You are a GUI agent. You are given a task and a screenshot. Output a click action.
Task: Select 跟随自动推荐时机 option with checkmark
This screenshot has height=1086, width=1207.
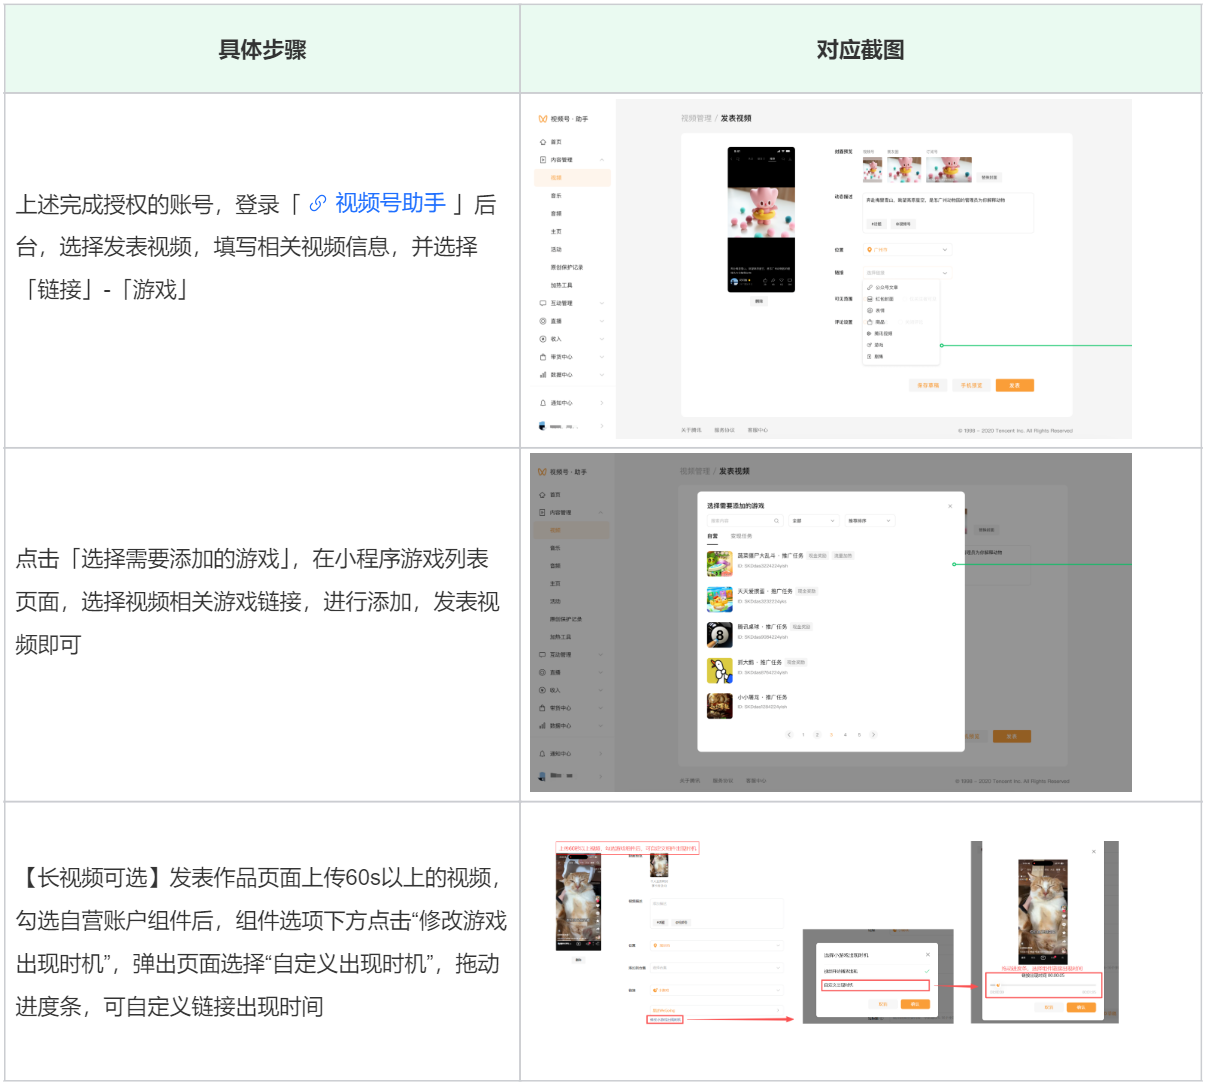[877, 971]
